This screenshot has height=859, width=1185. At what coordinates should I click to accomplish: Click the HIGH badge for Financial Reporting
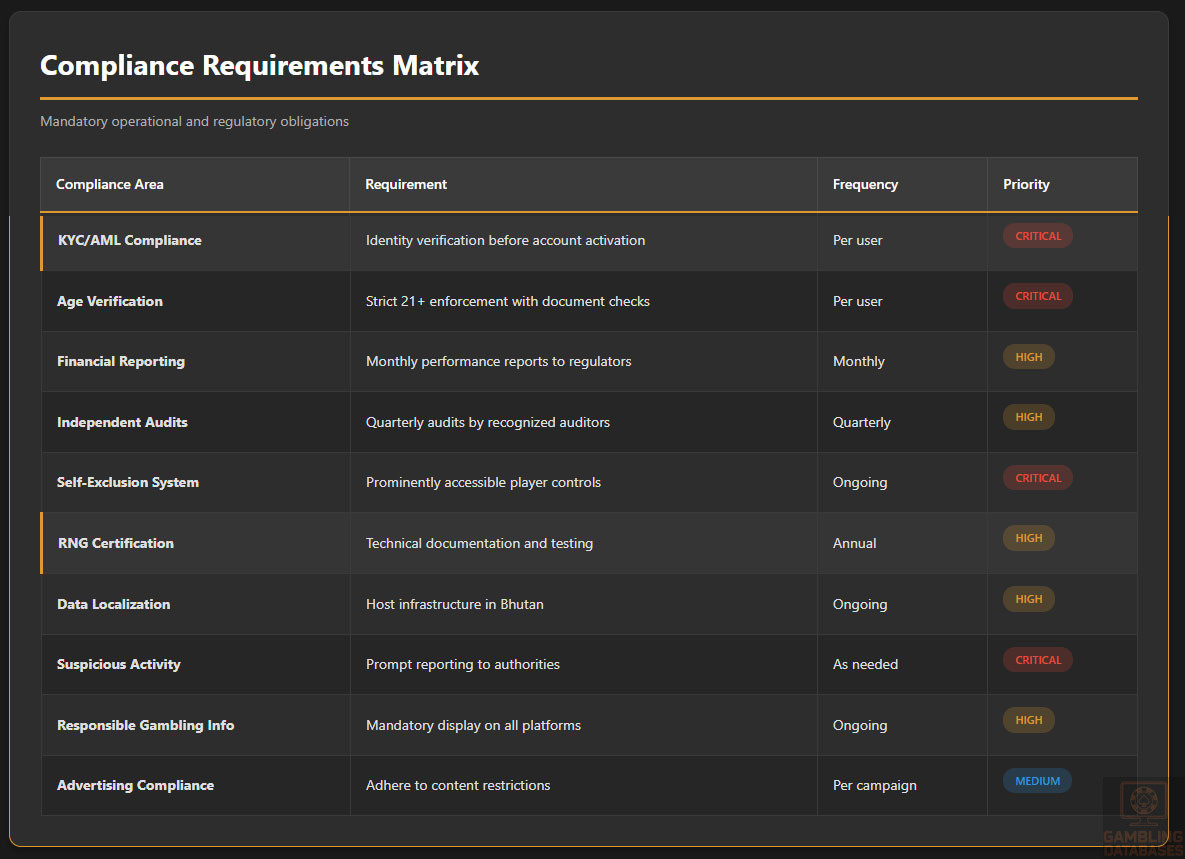click(x=1028, y=357)
